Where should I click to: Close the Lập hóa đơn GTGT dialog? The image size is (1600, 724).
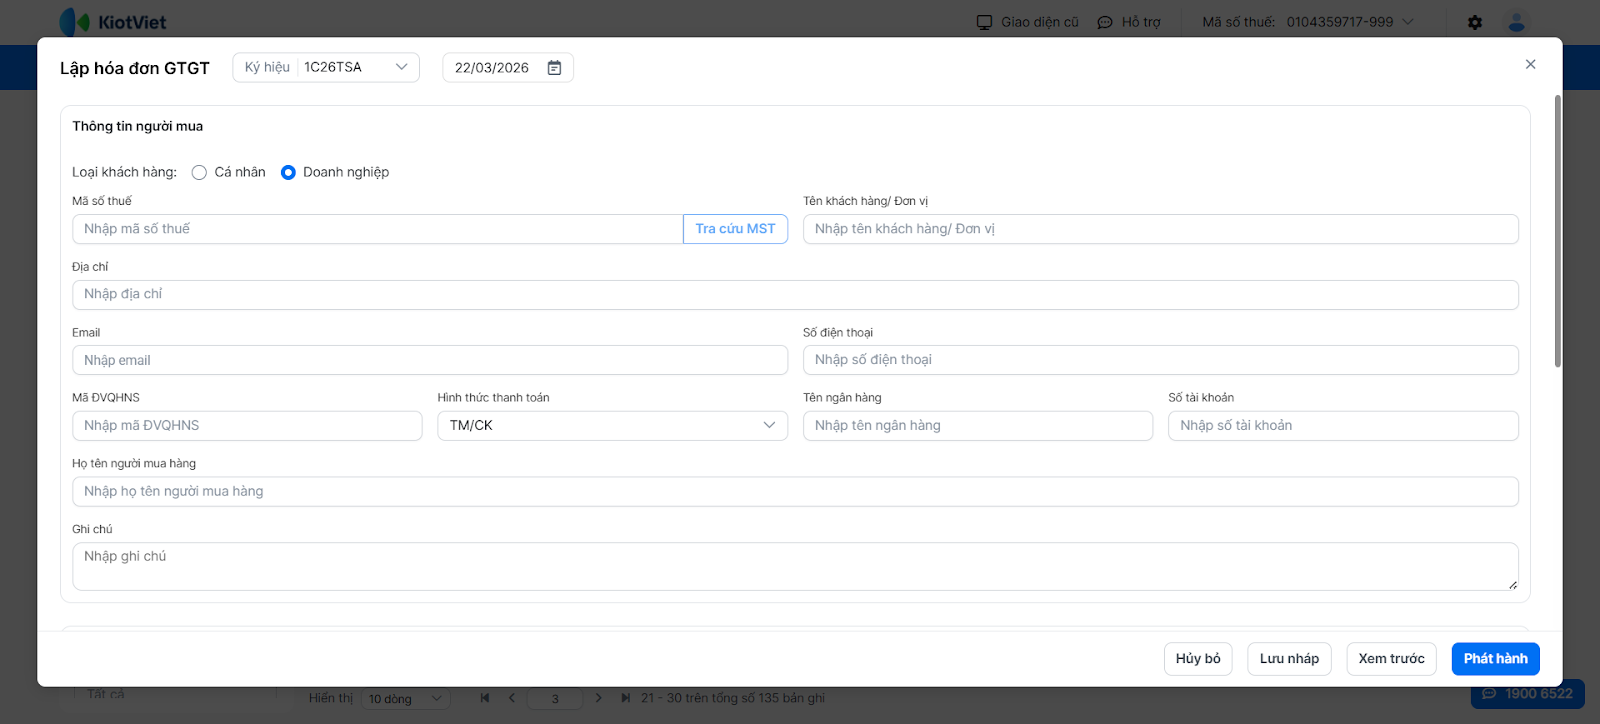point(1530,64)
